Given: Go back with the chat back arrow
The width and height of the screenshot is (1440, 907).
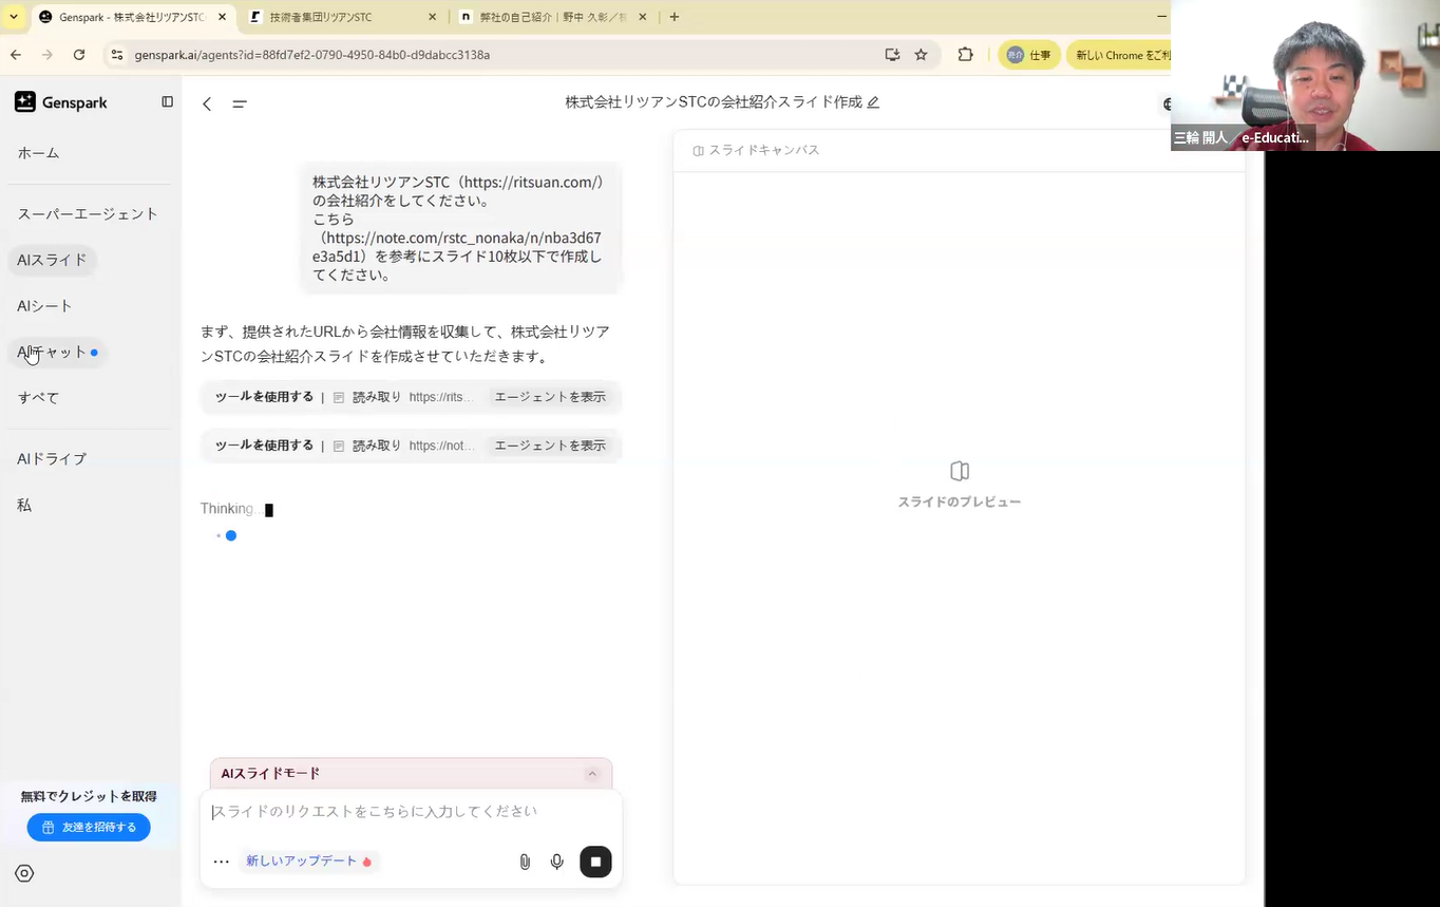Looking at the screenshot, I should click(207, 104).
